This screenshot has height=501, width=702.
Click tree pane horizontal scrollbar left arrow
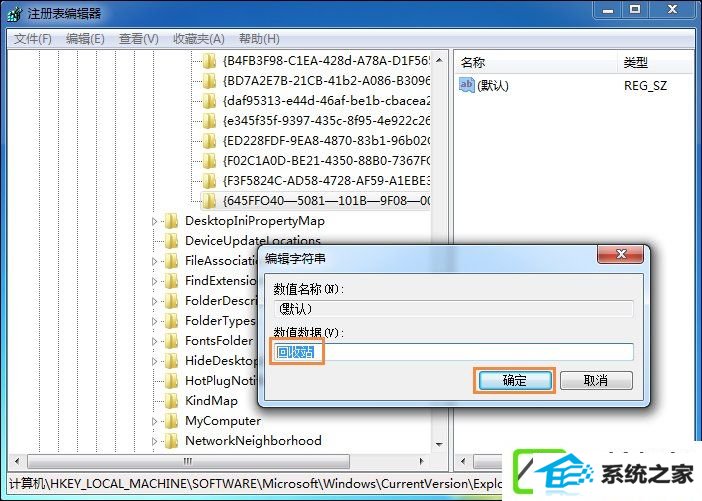[17, 461]
